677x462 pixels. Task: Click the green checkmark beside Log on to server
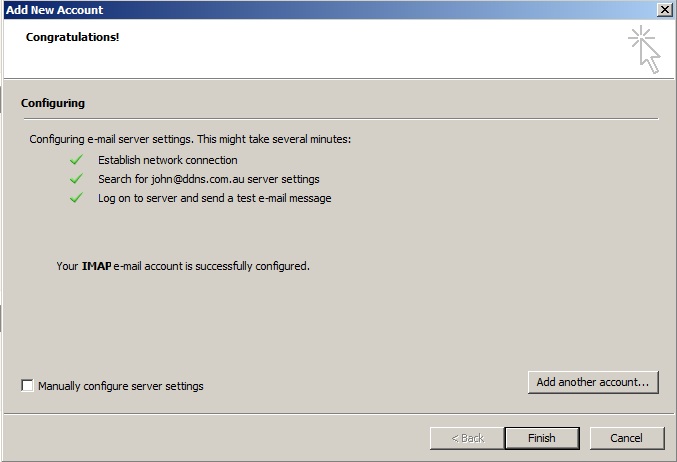(x=76, y=198)
